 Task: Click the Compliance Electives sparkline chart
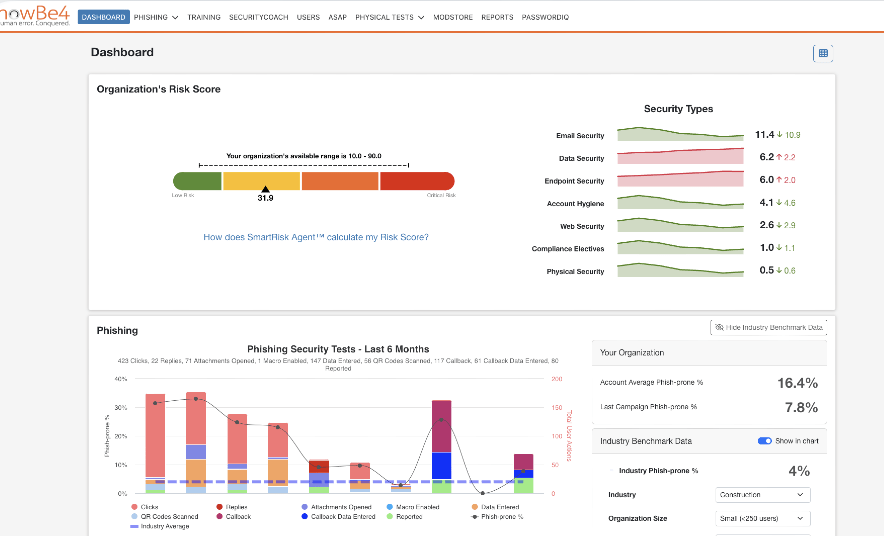[x=680, y=247]
